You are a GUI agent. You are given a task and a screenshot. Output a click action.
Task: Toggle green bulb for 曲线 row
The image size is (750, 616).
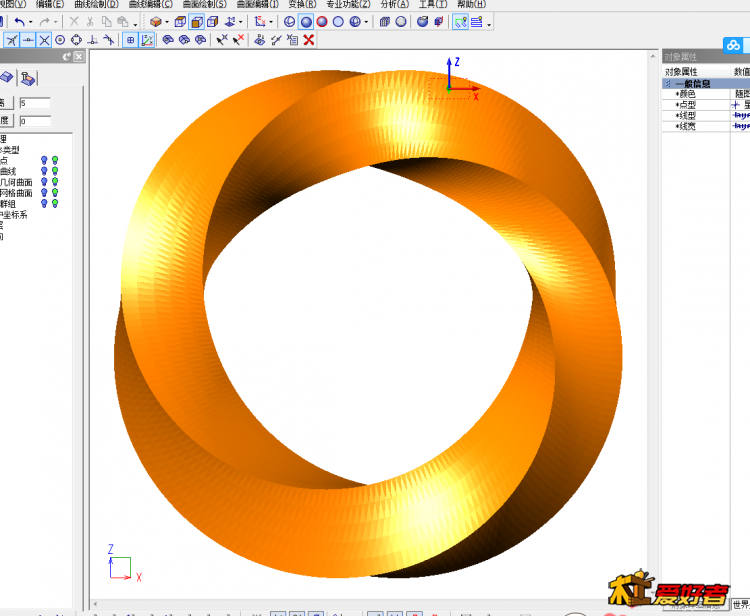(x=55, y=171)
